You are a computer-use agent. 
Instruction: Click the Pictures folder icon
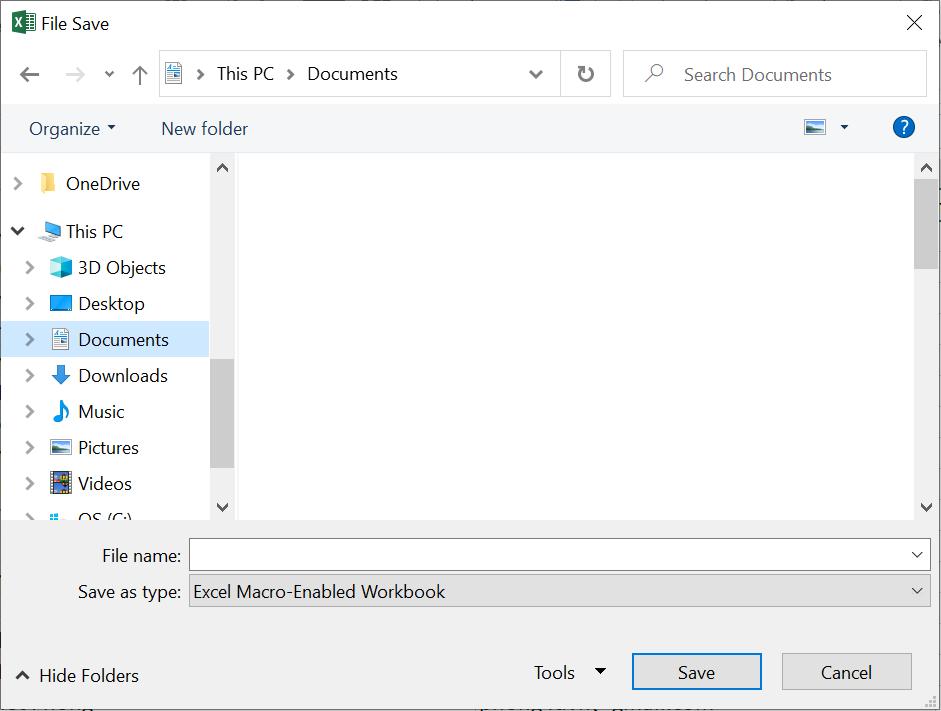click(x=61, y=447)
